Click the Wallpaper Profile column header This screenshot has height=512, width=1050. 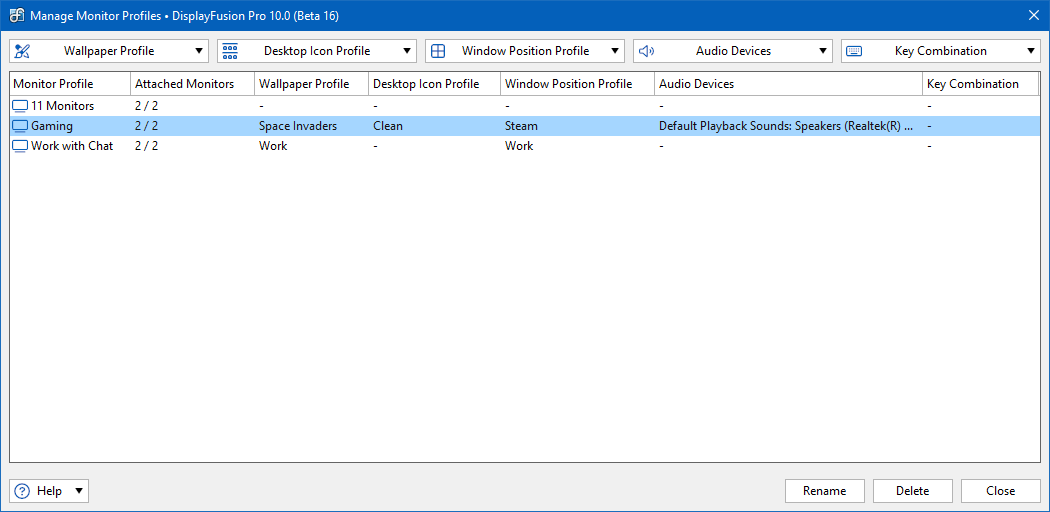tap(311, 84)
